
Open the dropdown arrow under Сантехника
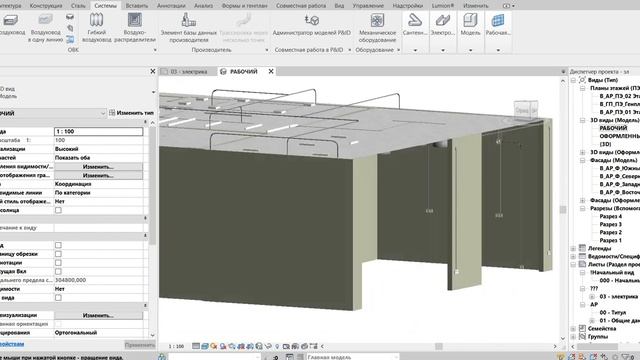click(x=415, y=50)
